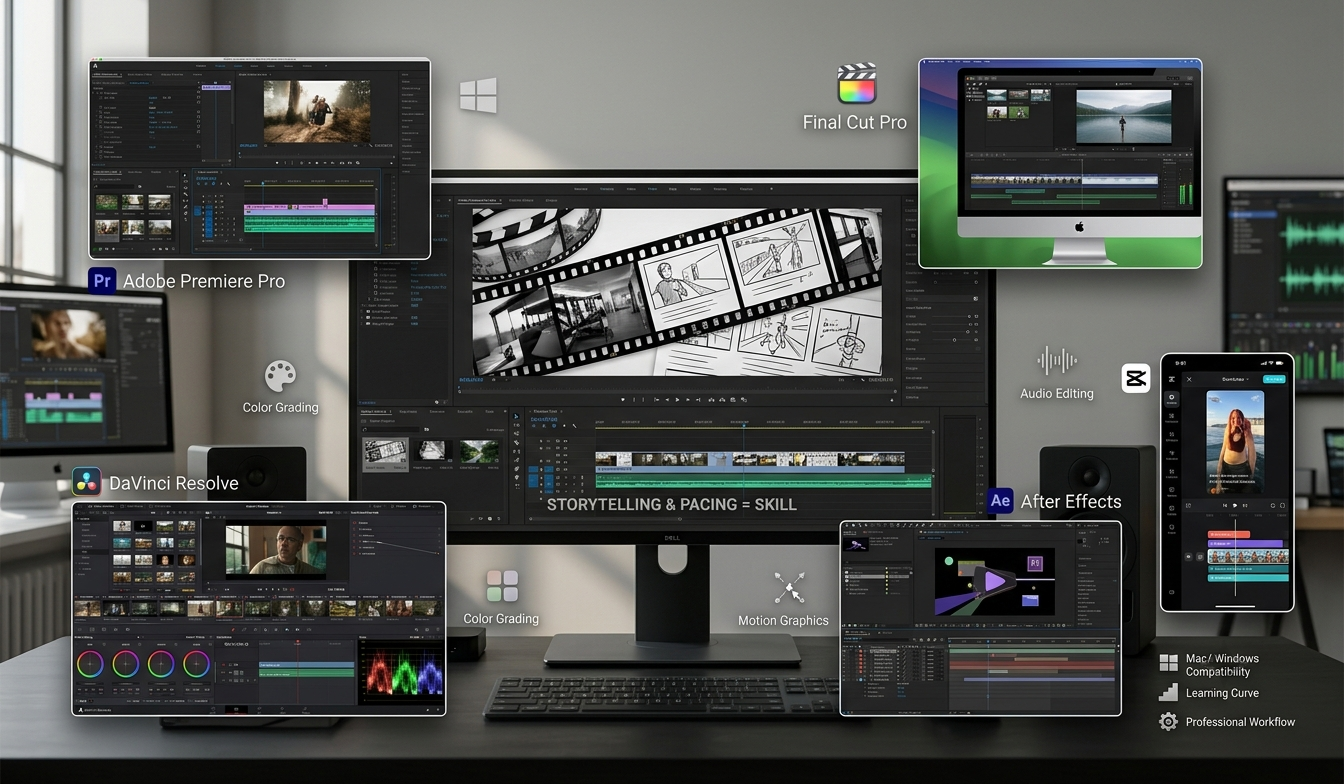Click the Professional Workflow text
The width and height of the screenshot is (1344, 784).
click(x=1240, y=721)
